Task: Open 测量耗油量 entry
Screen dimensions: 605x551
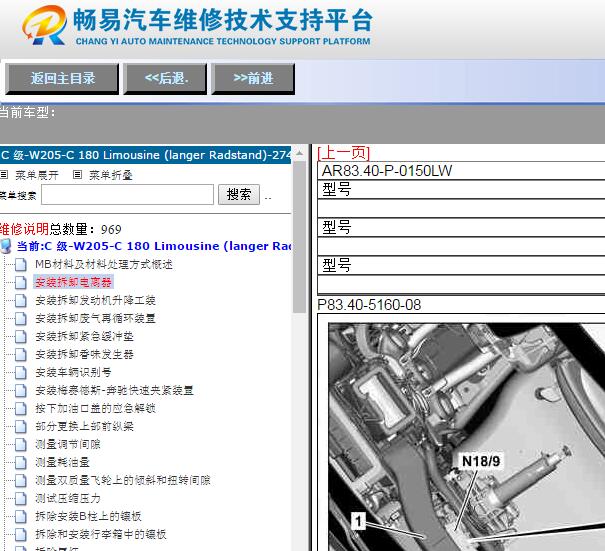Action: [x=63, y=462]
